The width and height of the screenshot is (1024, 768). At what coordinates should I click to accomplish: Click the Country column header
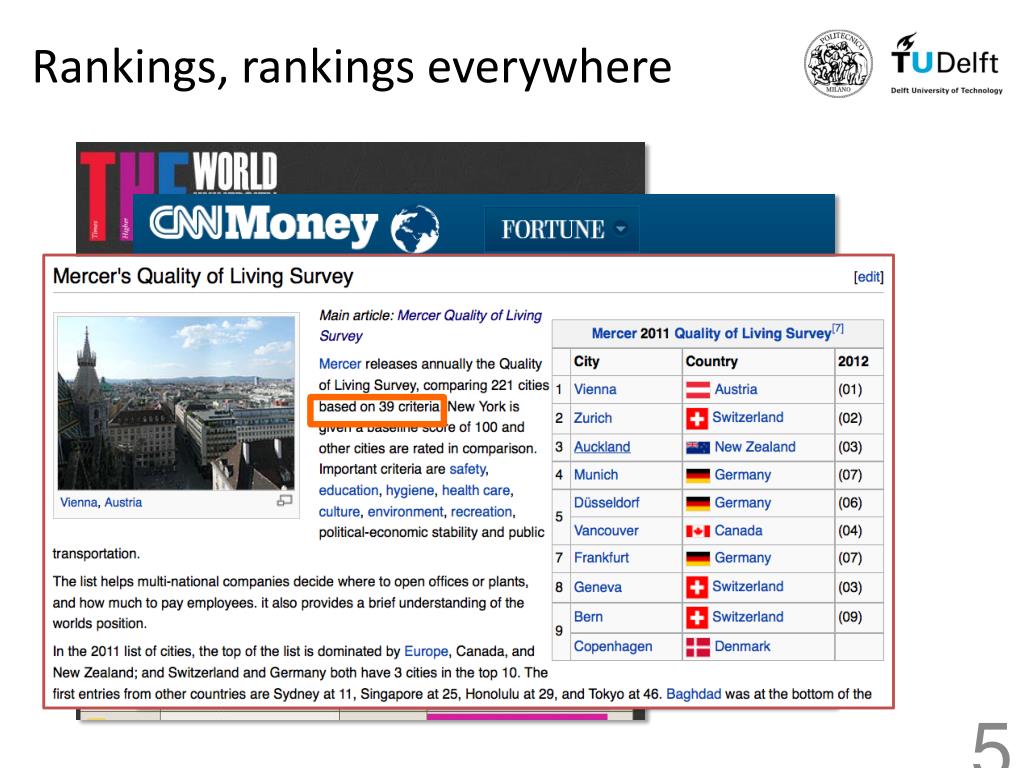(x=711, y=361)
